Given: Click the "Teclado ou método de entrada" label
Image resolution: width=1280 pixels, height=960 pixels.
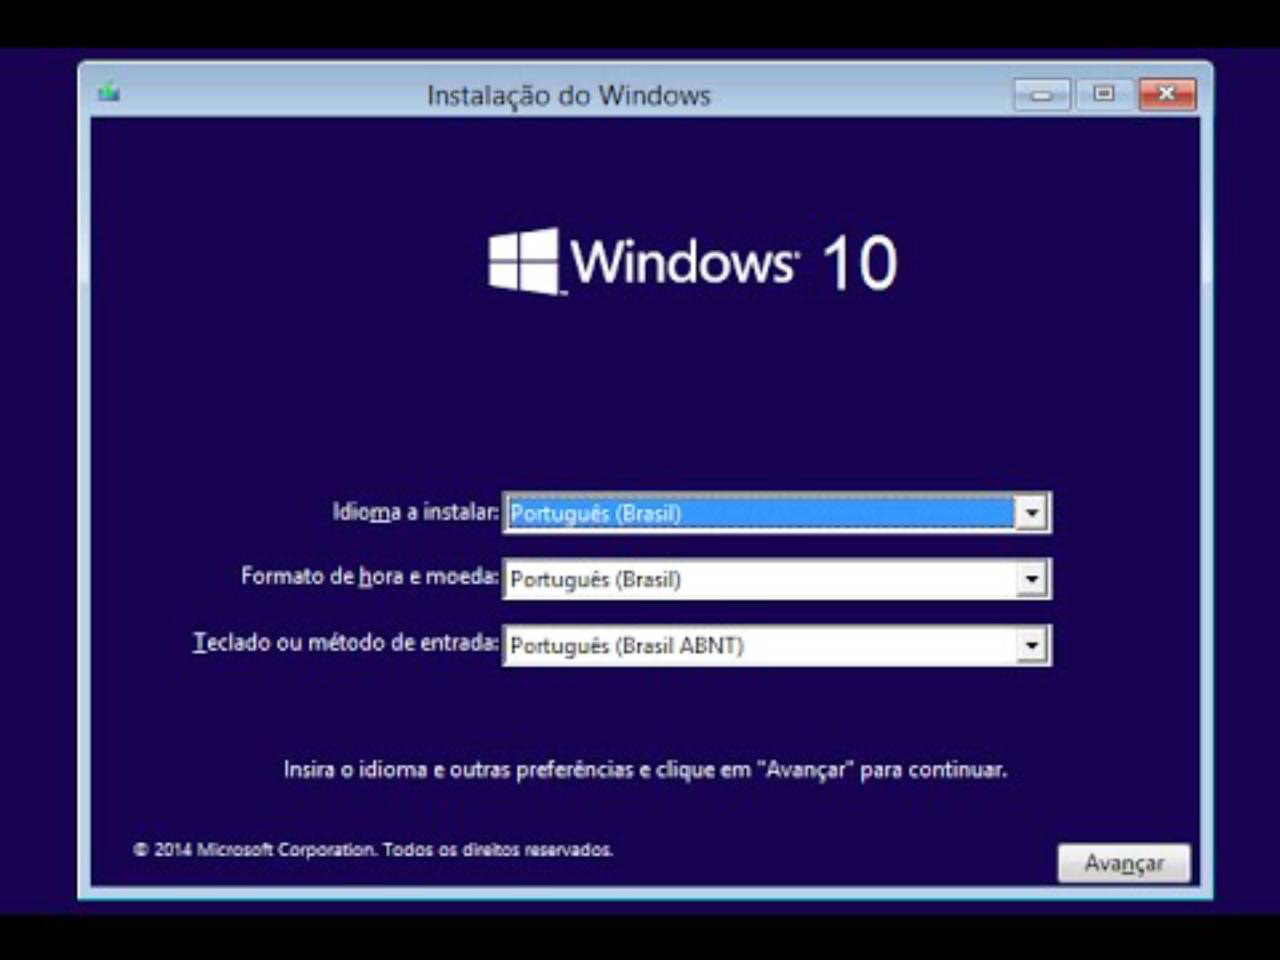Looking at the screenshot, I should 345,643.
